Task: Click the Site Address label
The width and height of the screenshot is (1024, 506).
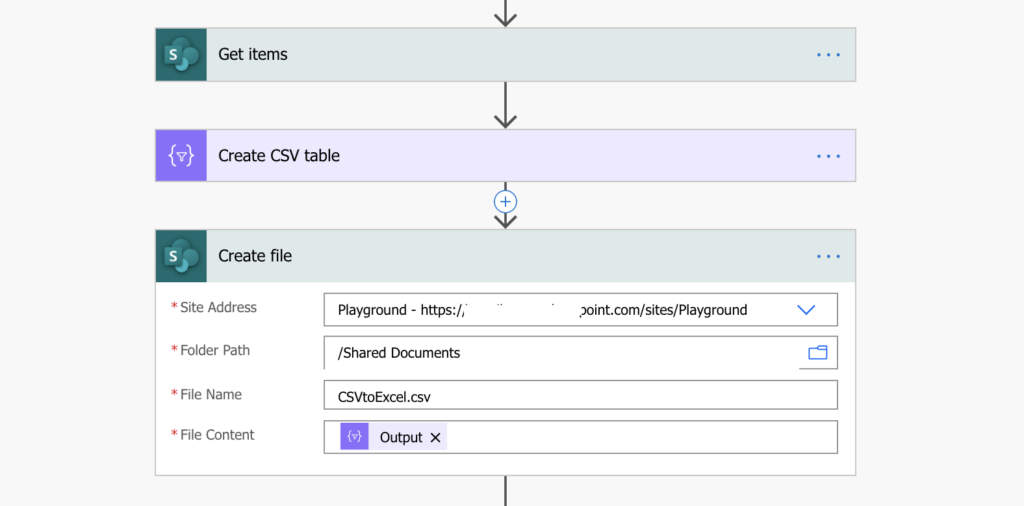Action: tap(218, 307)
